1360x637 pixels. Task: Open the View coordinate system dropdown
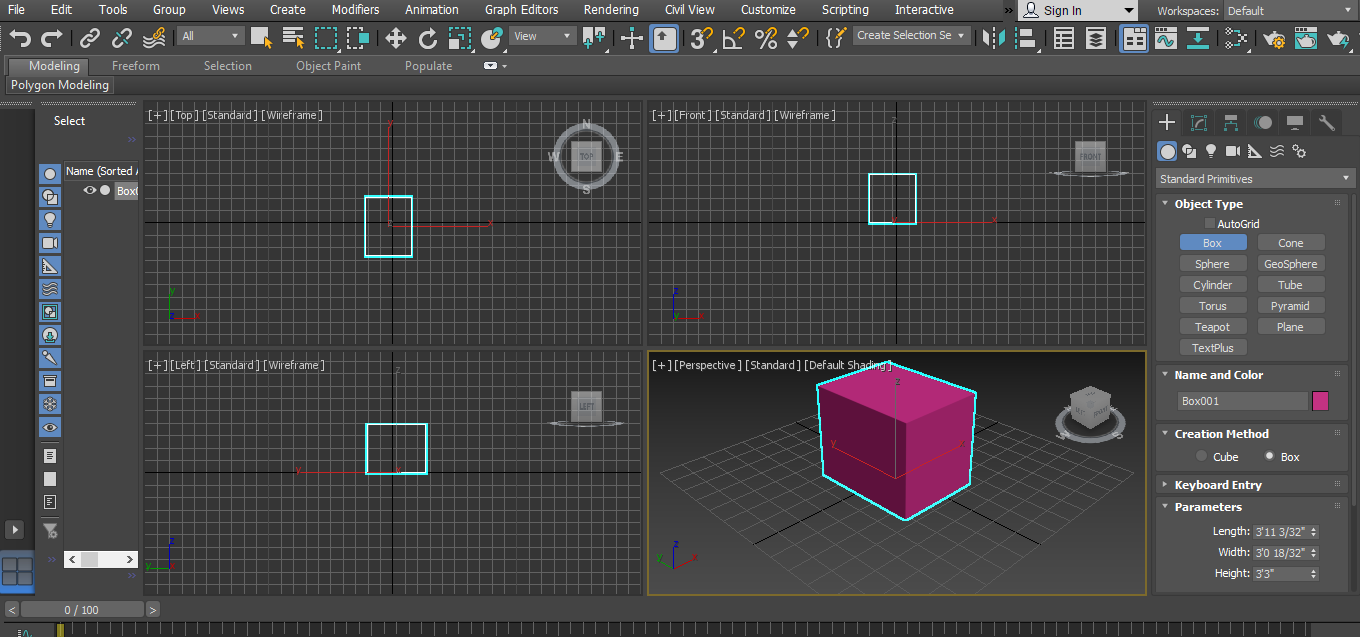pyautogui.click(x=543, y=36)
